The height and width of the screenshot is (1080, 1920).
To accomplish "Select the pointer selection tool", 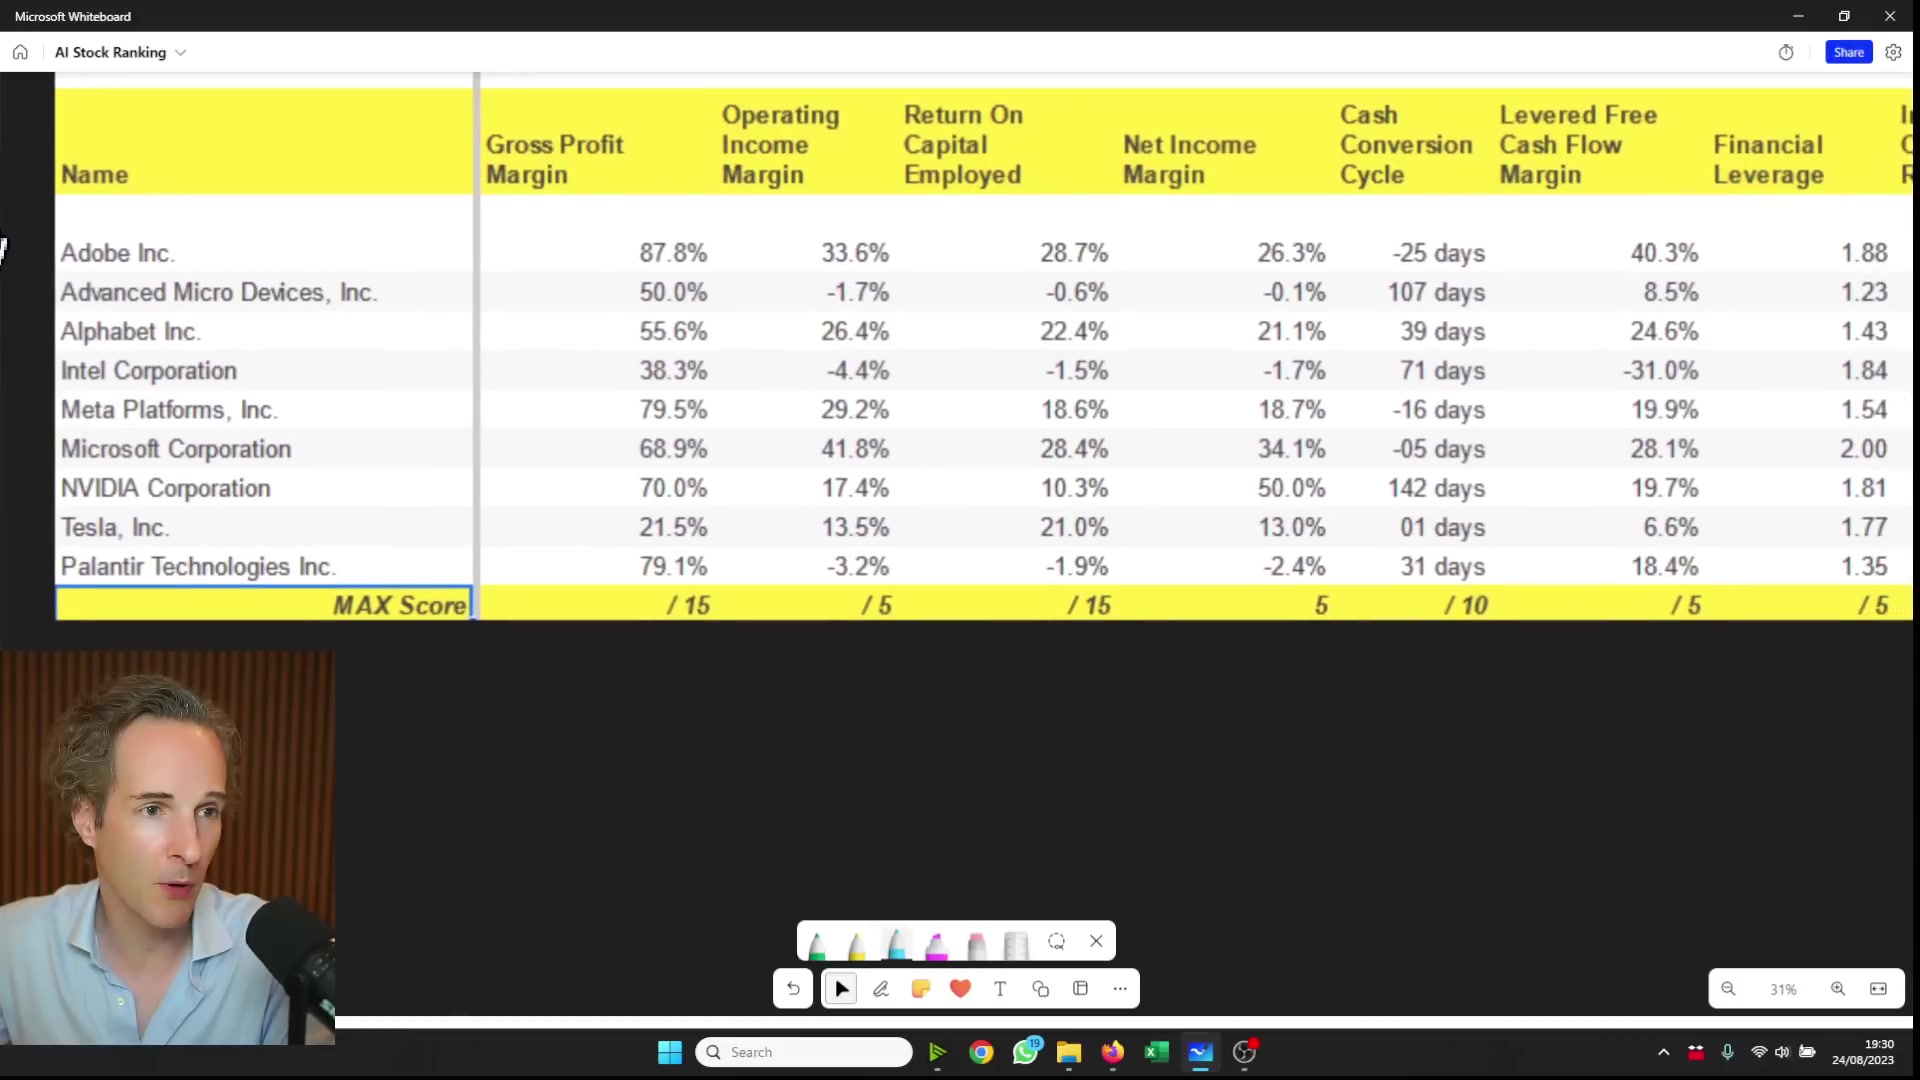I will coord(841,989).
